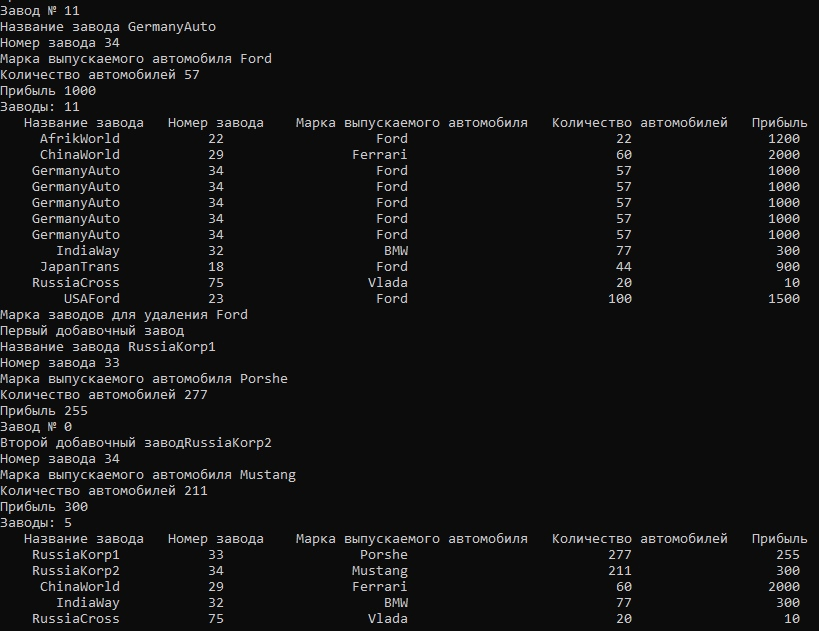Select "211" cell in RussiaKorp2 table row
Viewport: 819px width, 631px height.
[620, 571]
